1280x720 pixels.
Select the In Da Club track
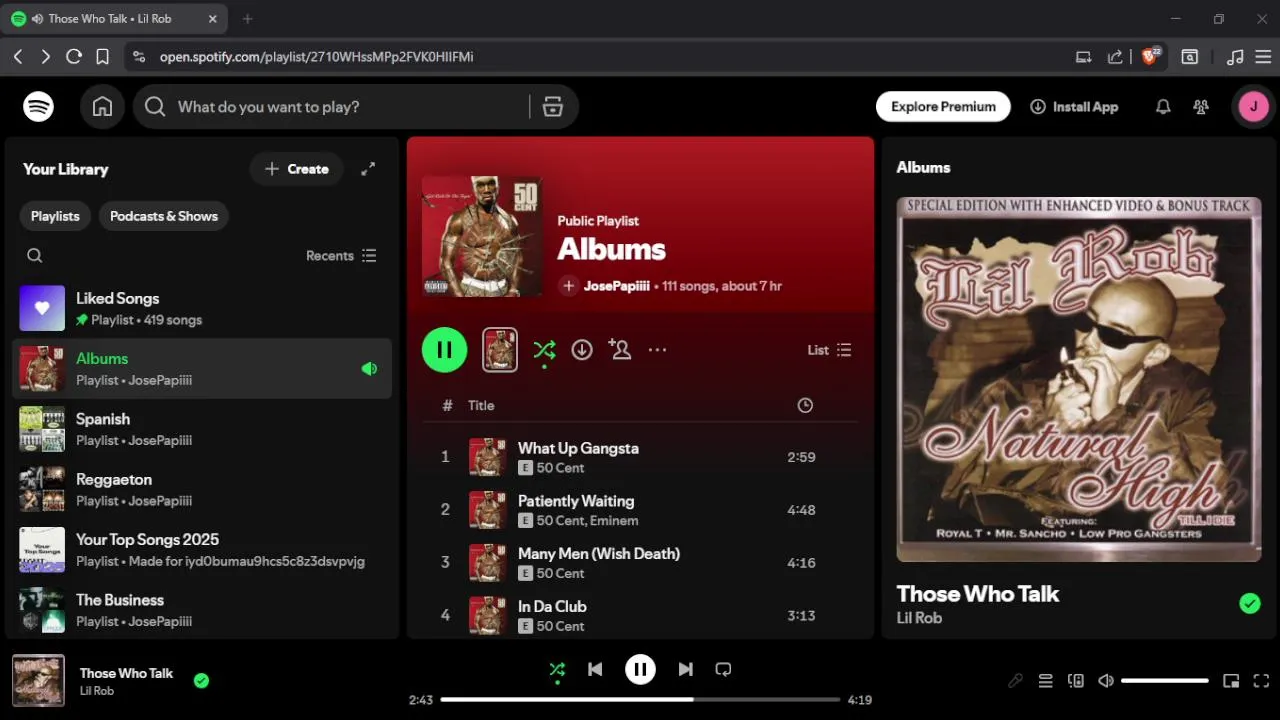[x=640, y=615]
